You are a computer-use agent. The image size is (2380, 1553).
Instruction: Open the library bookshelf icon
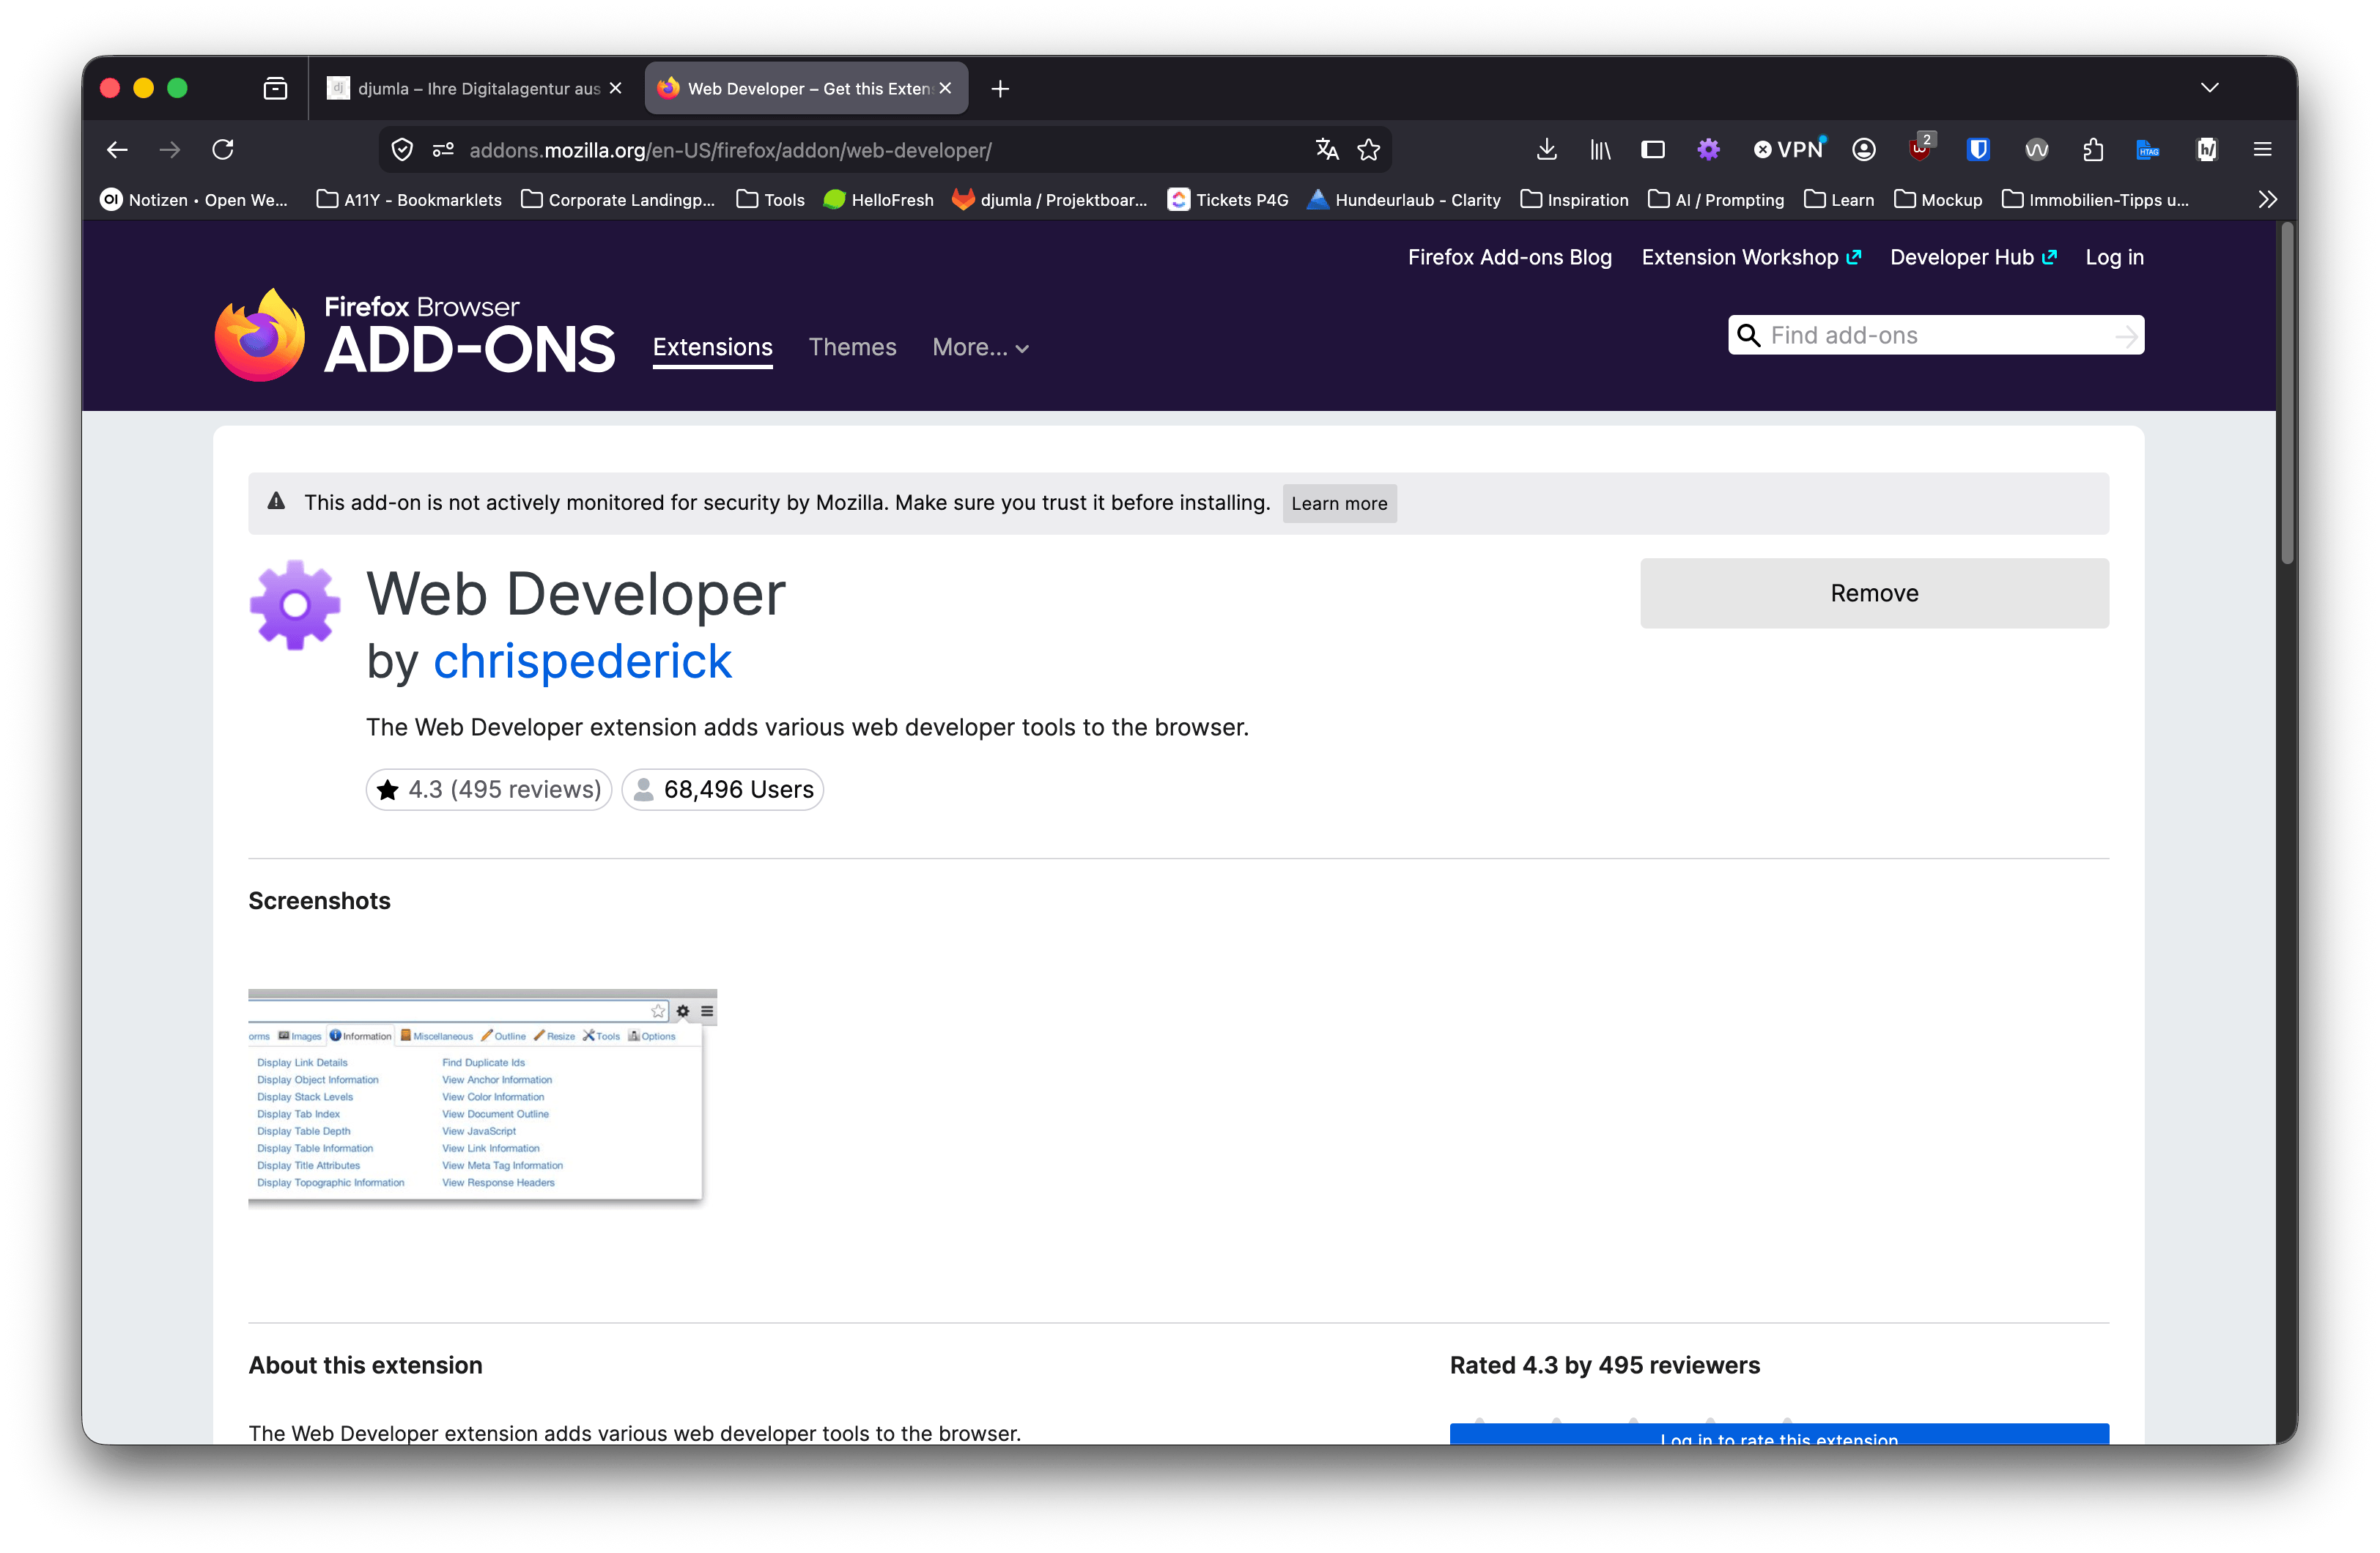(x=1600, y=150)
